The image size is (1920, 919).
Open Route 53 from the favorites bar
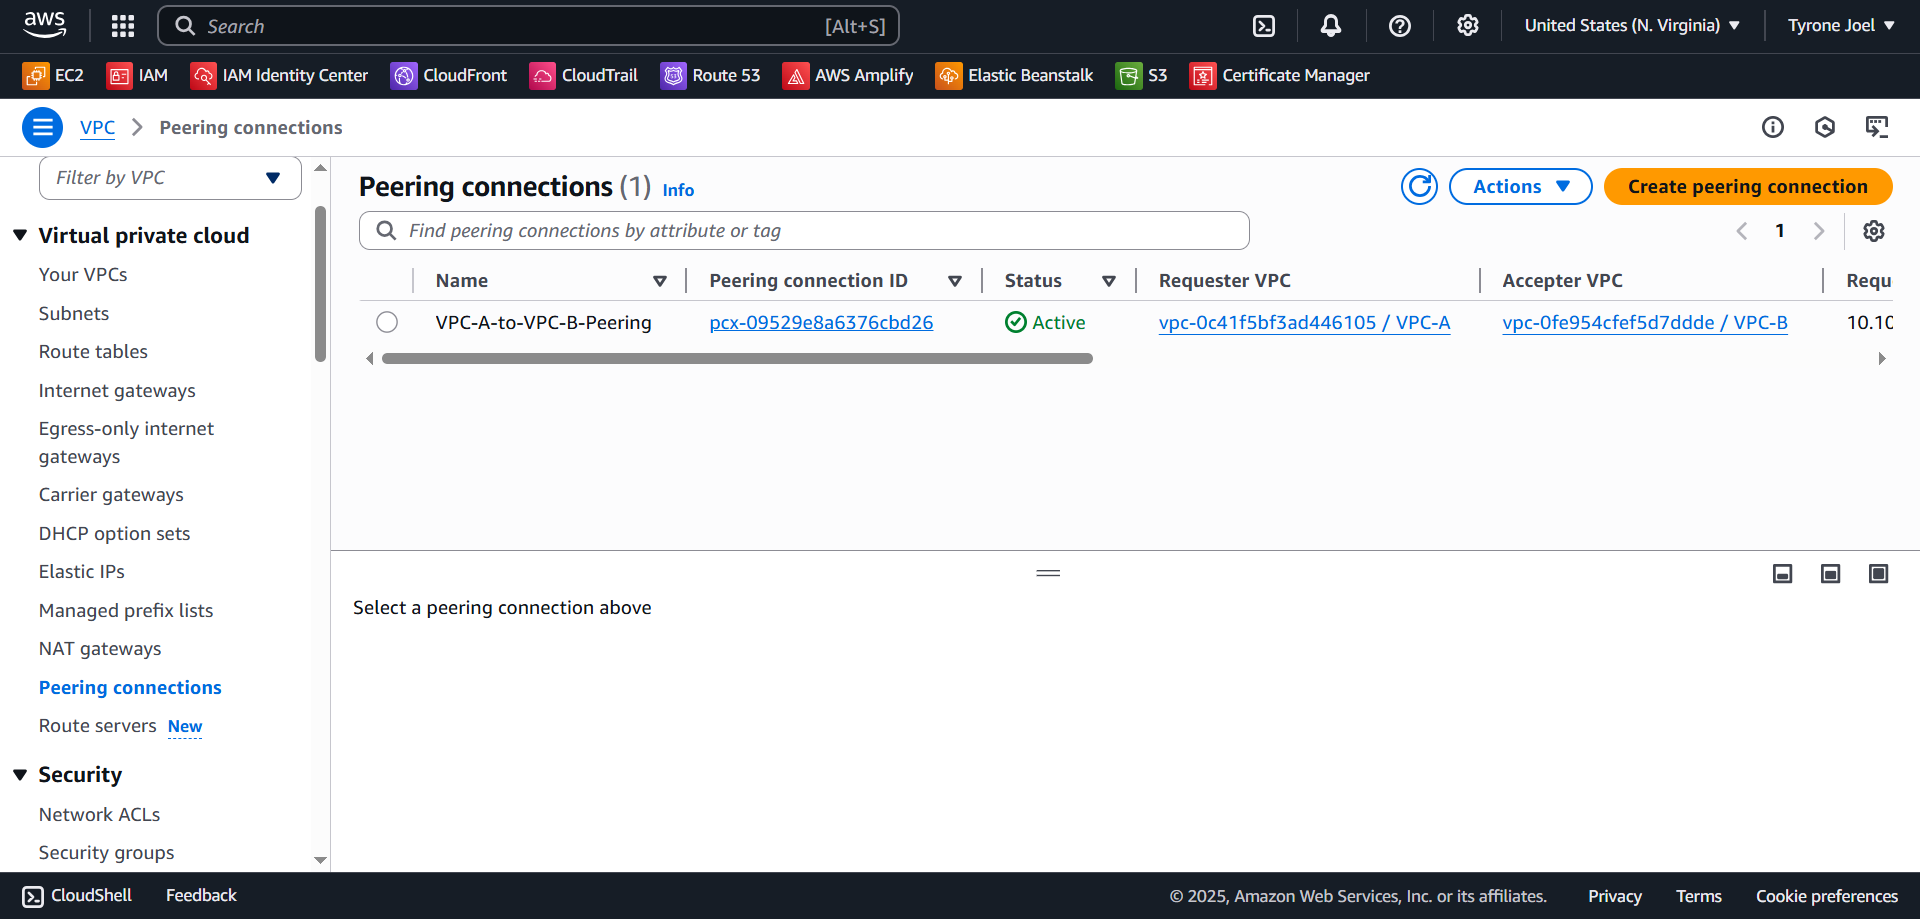click(710, 75)
